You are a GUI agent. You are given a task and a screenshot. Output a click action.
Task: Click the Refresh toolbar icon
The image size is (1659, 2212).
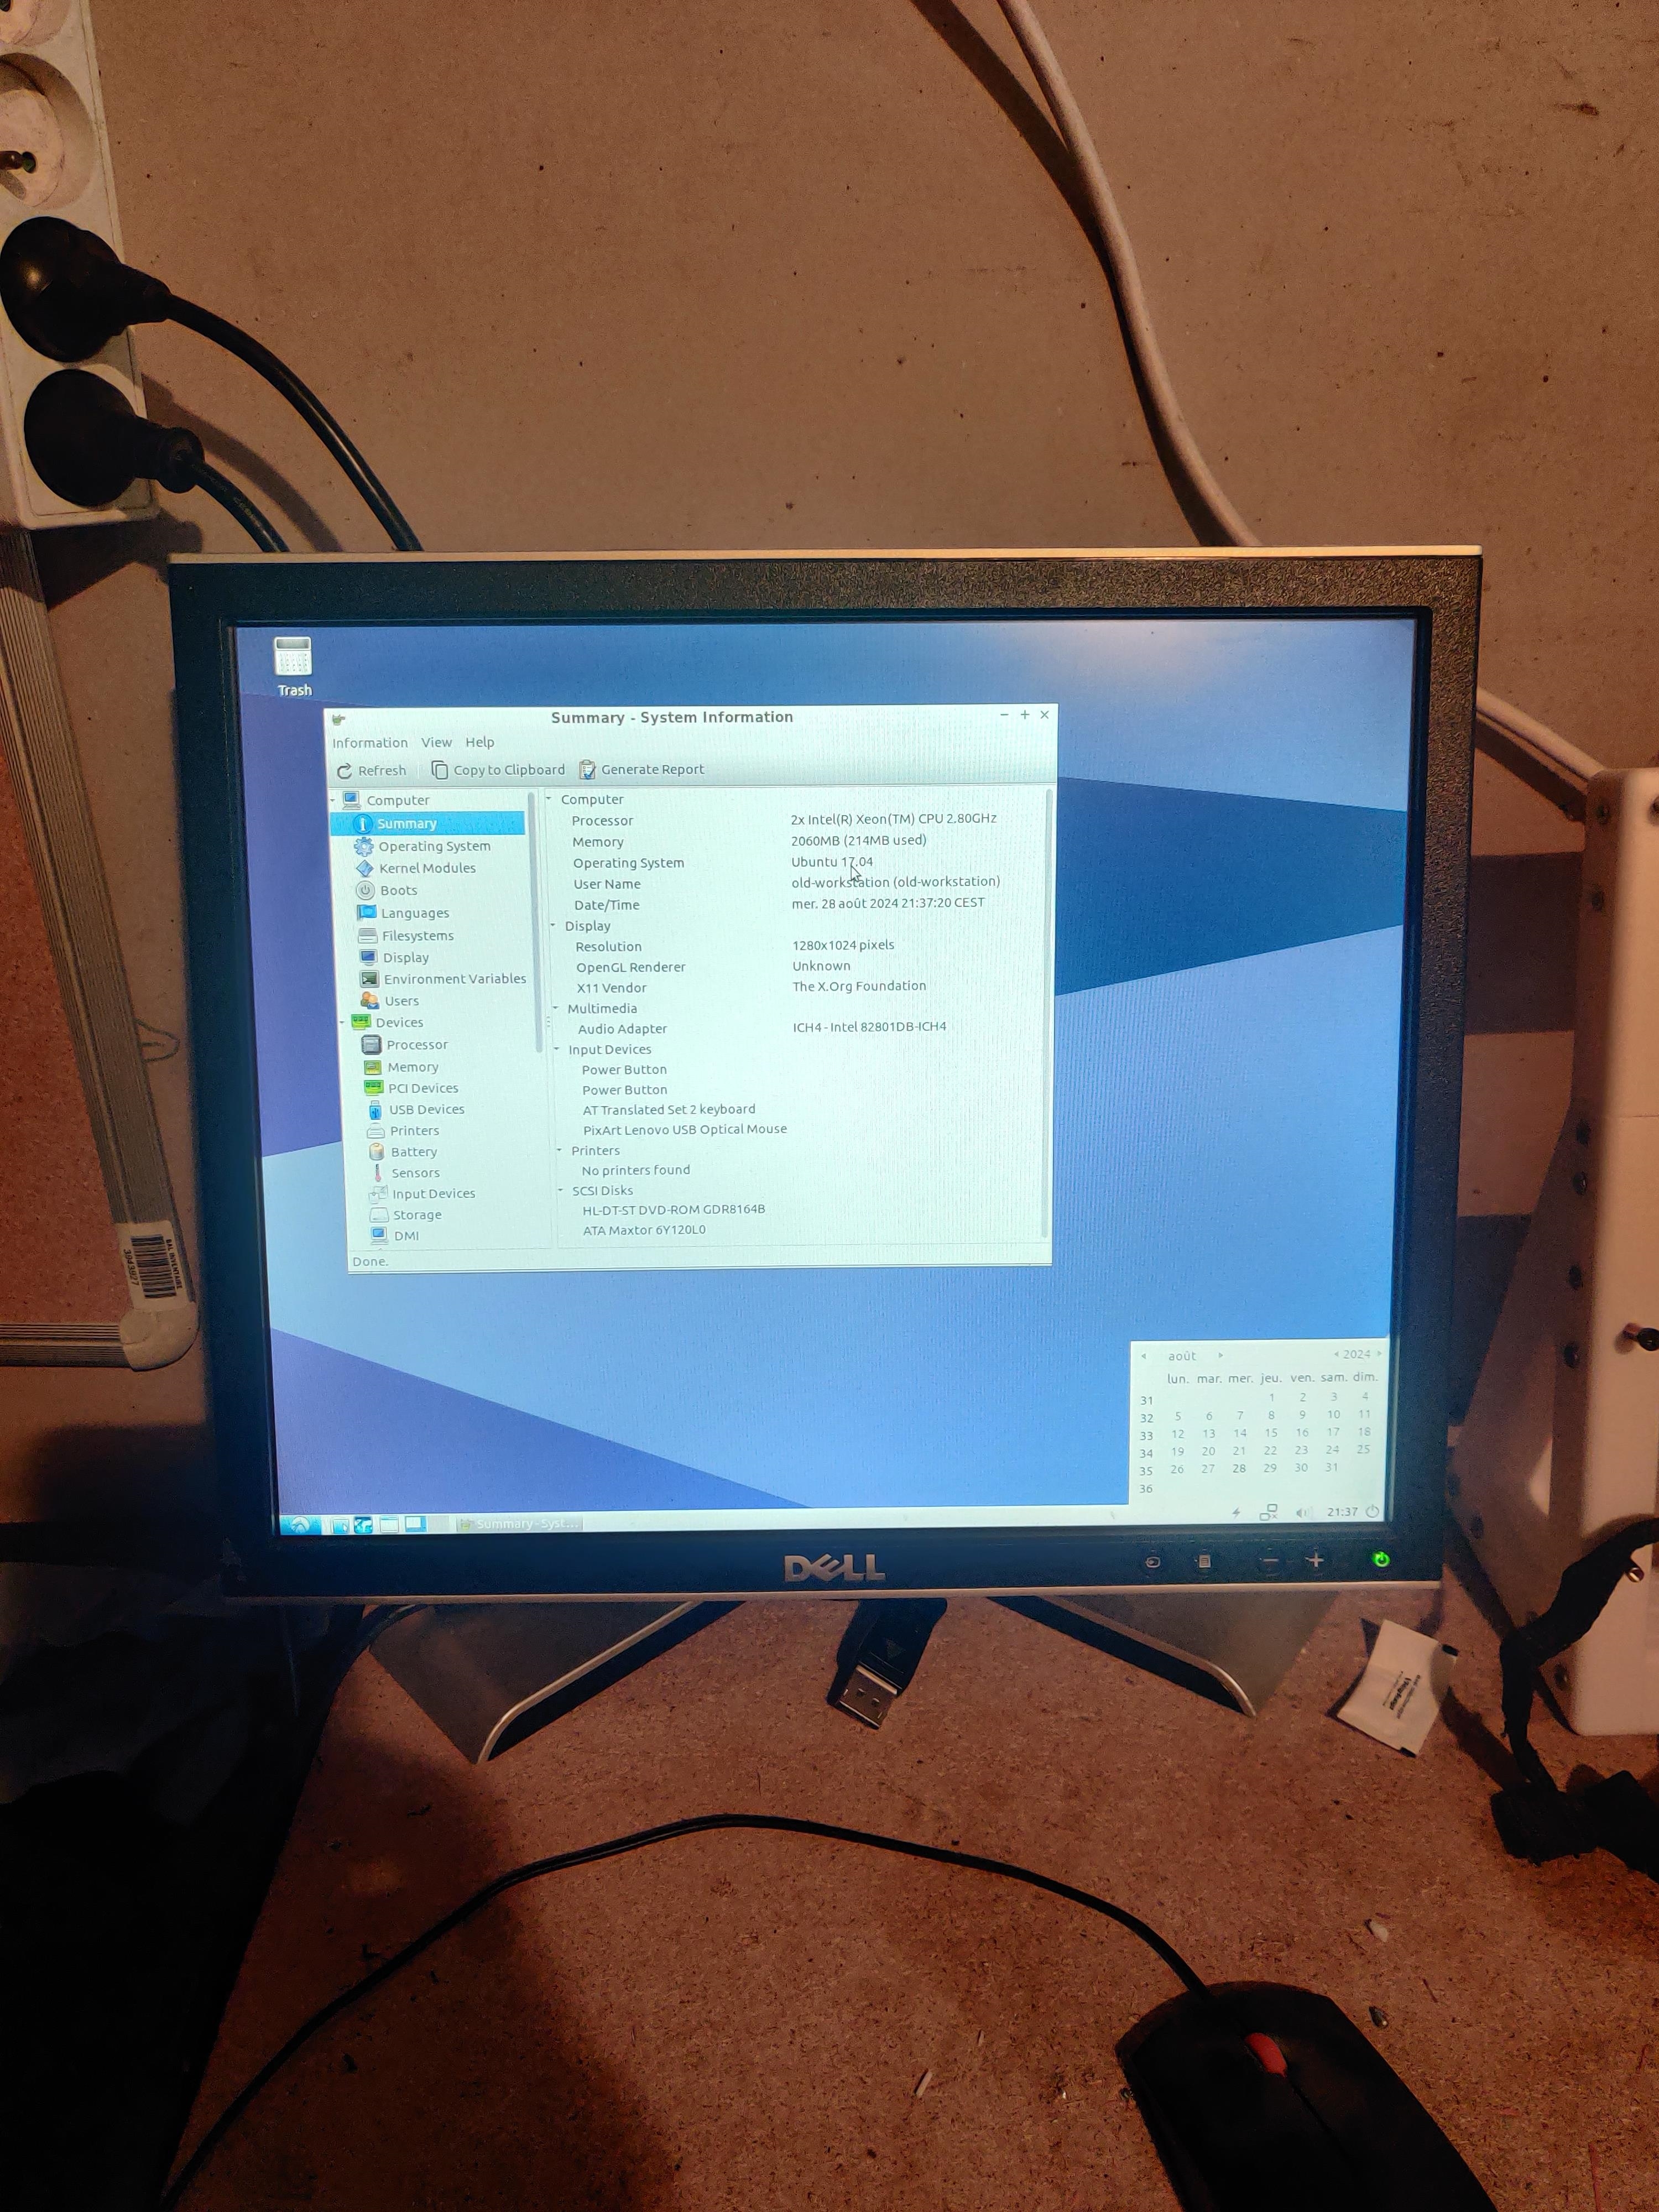[345, 771]
